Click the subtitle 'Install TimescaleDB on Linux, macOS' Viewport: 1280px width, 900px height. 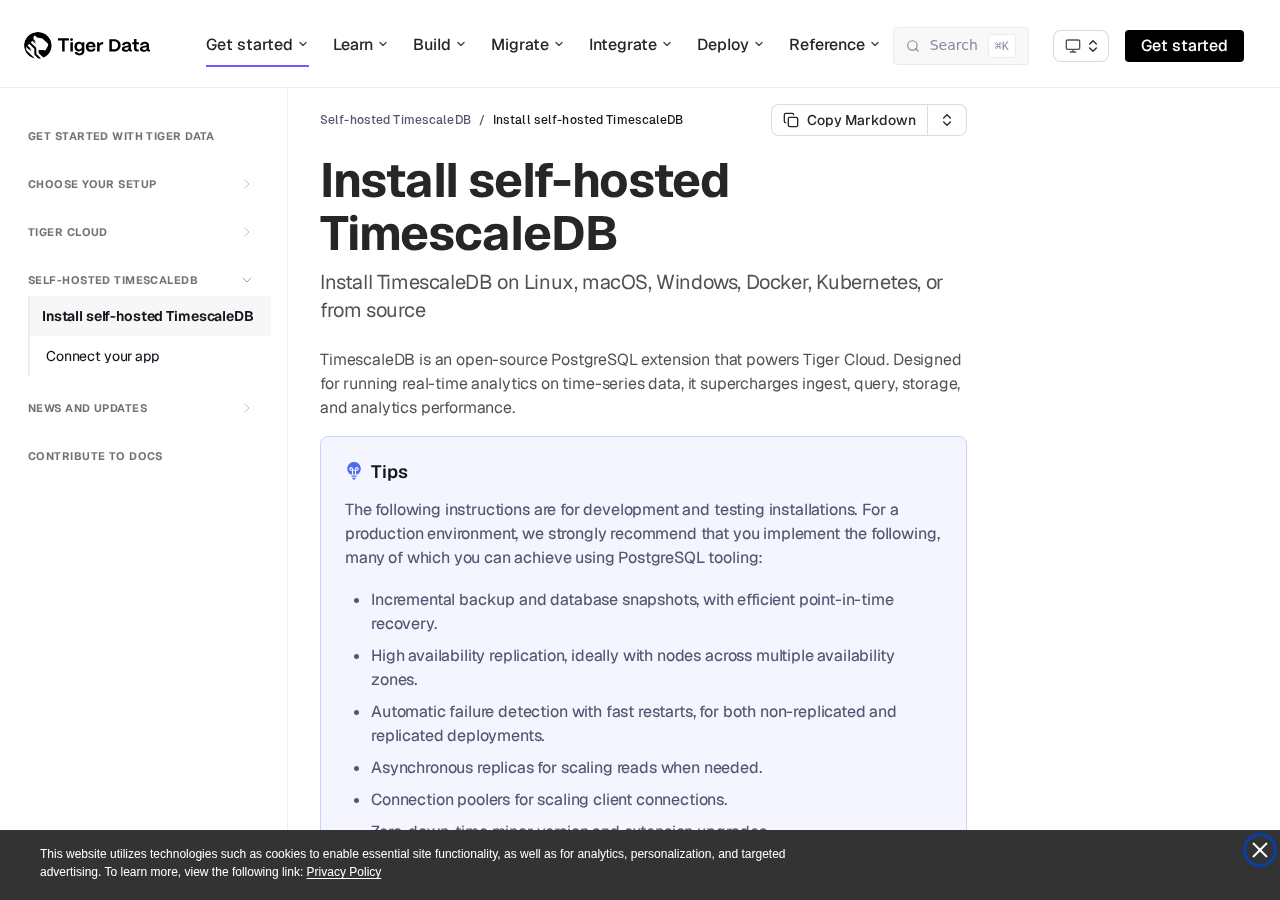click(x=632, y=296)
